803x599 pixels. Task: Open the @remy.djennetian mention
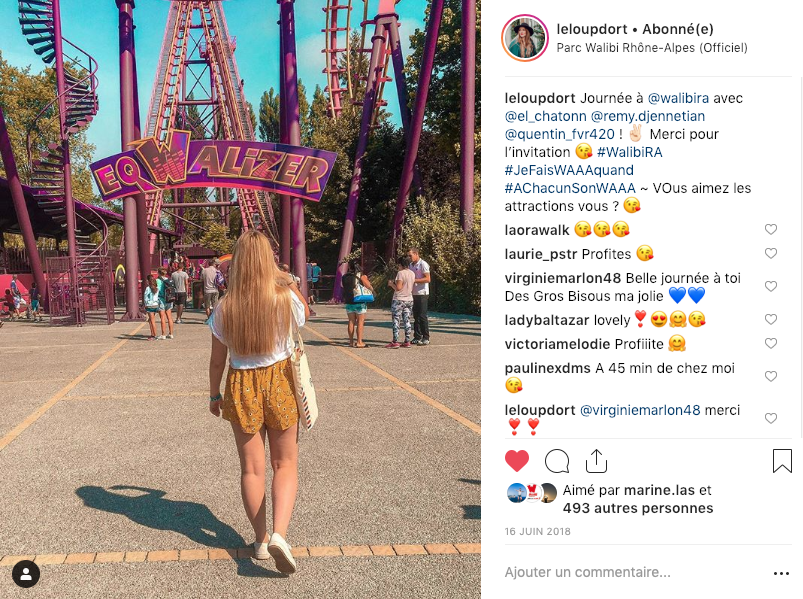tap(648, 116)
